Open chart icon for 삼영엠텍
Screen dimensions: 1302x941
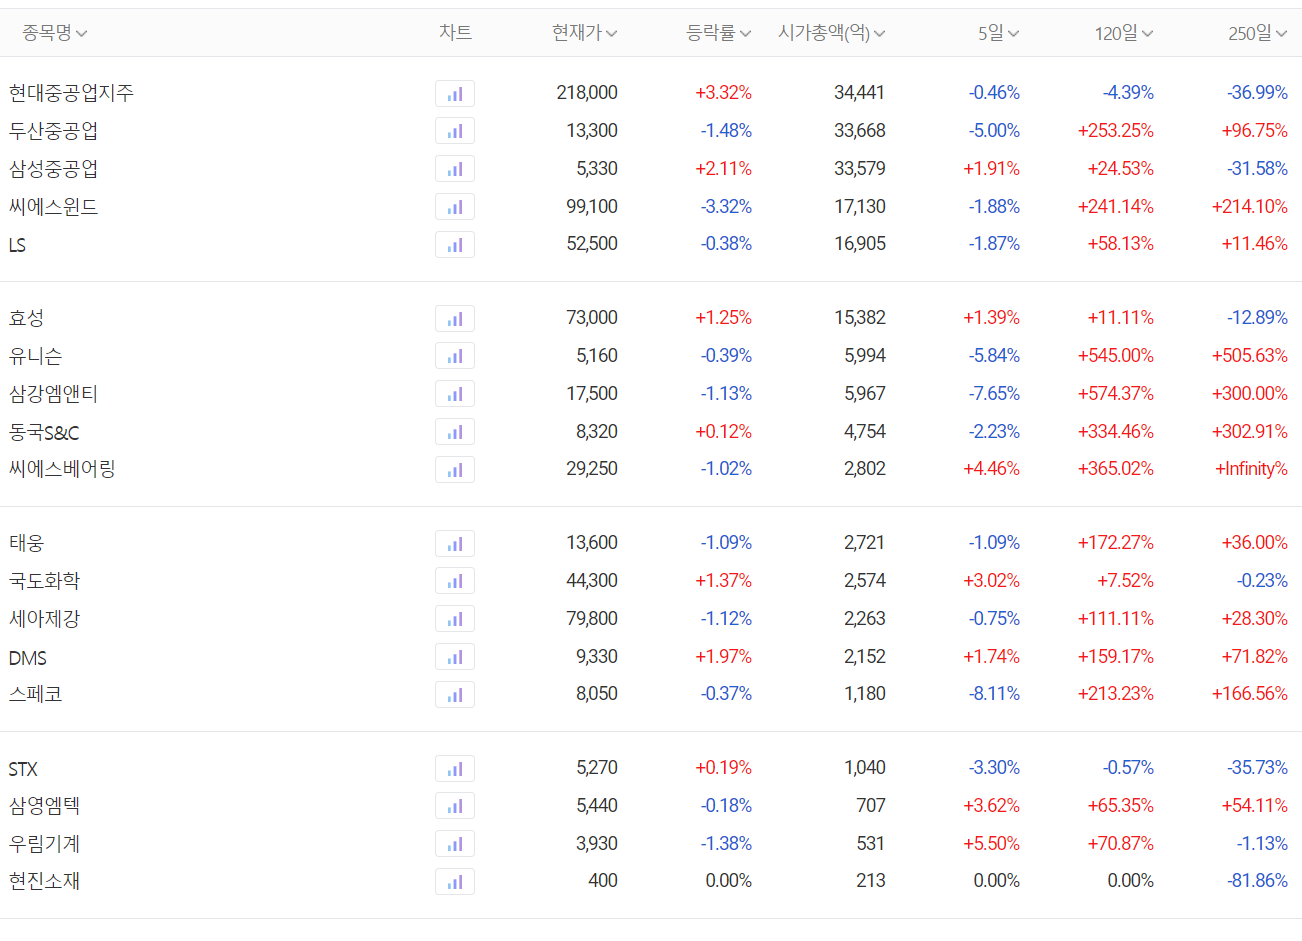(x=455, y=806)
